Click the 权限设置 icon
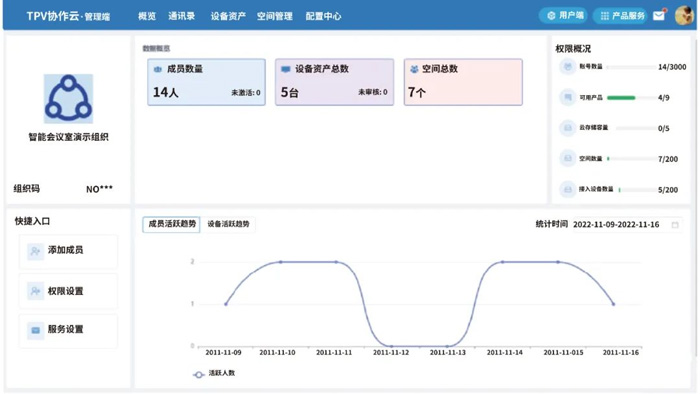This screenshot has width=700, height=394. click(35, 291)
